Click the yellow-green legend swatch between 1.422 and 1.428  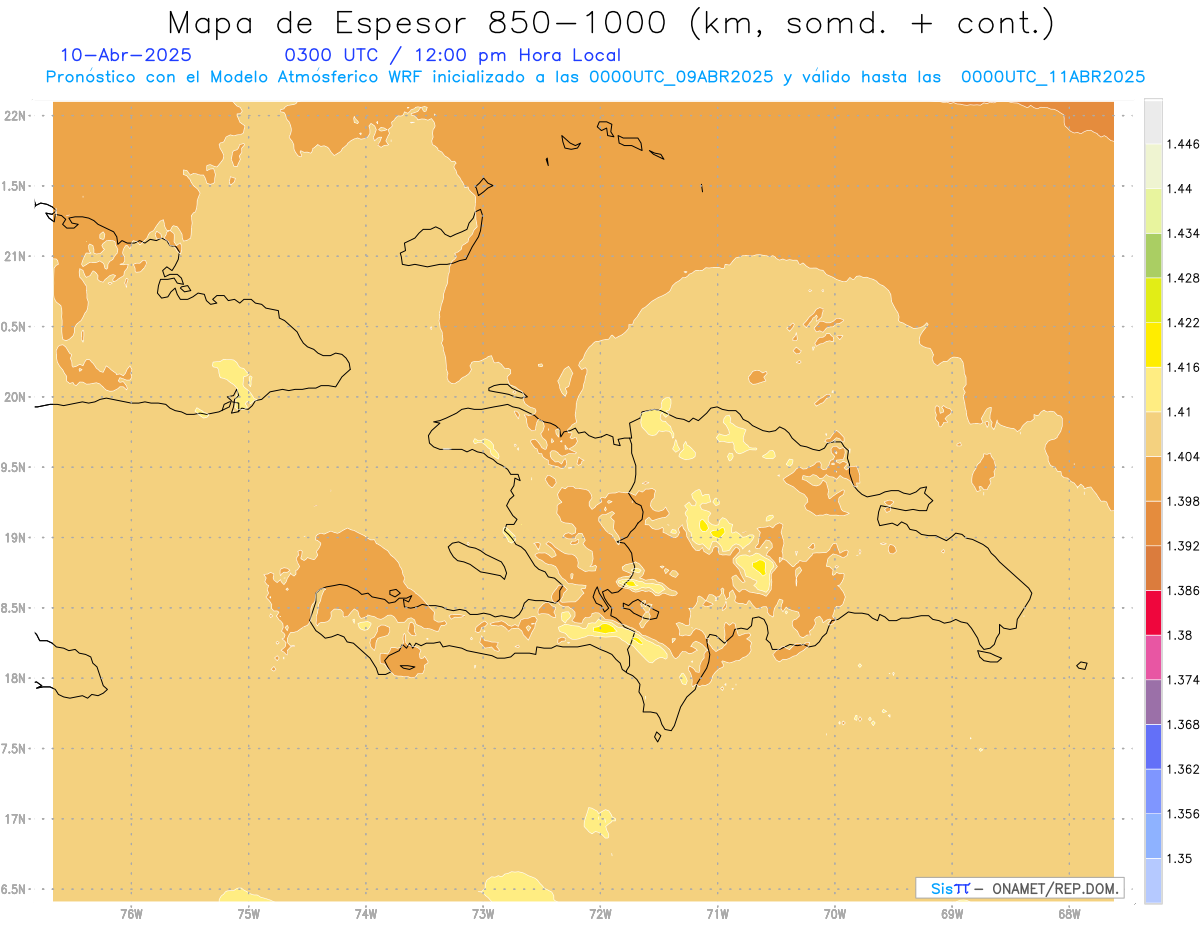pyautogui.click(x=1153, y=300)
